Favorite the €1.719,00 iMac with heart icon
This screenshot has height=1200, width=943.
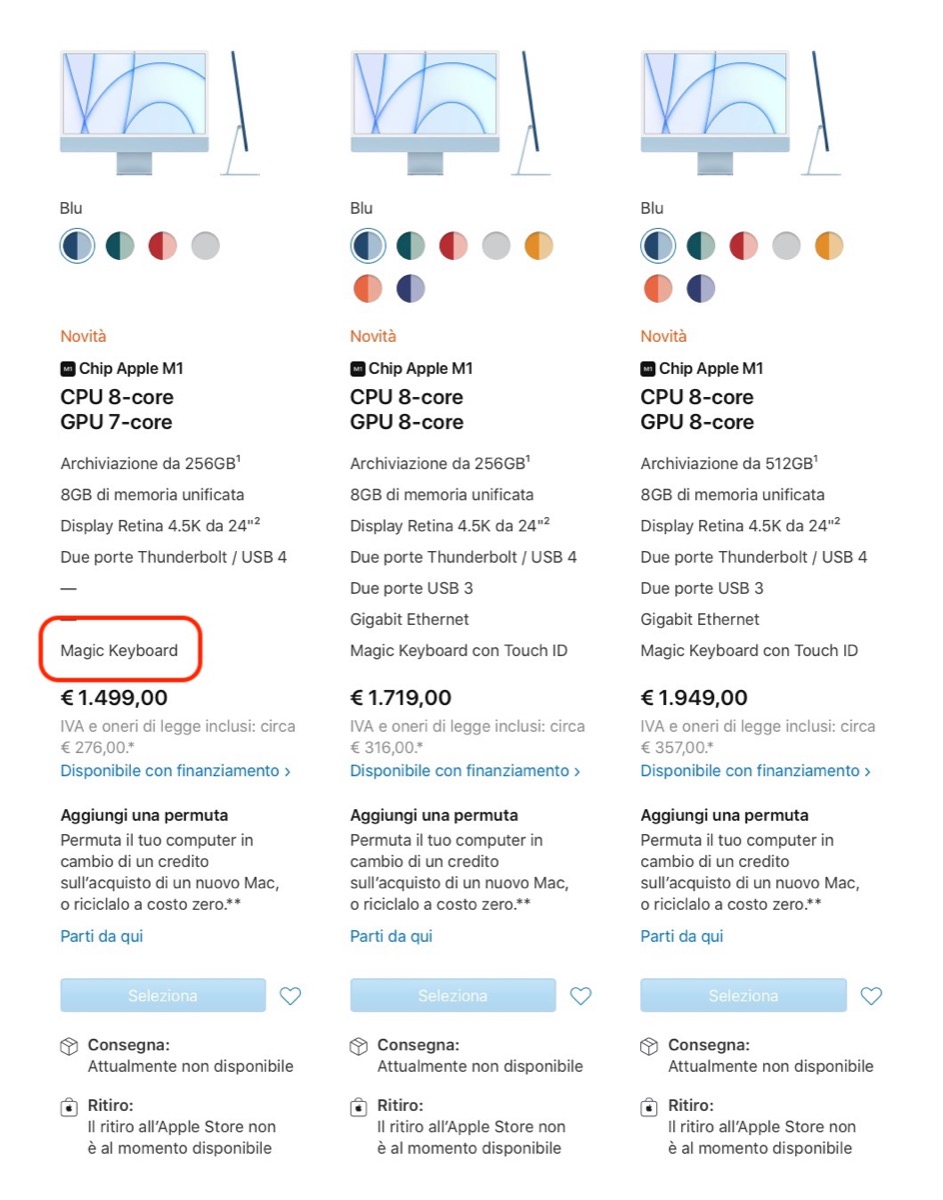tap(580, 996)
